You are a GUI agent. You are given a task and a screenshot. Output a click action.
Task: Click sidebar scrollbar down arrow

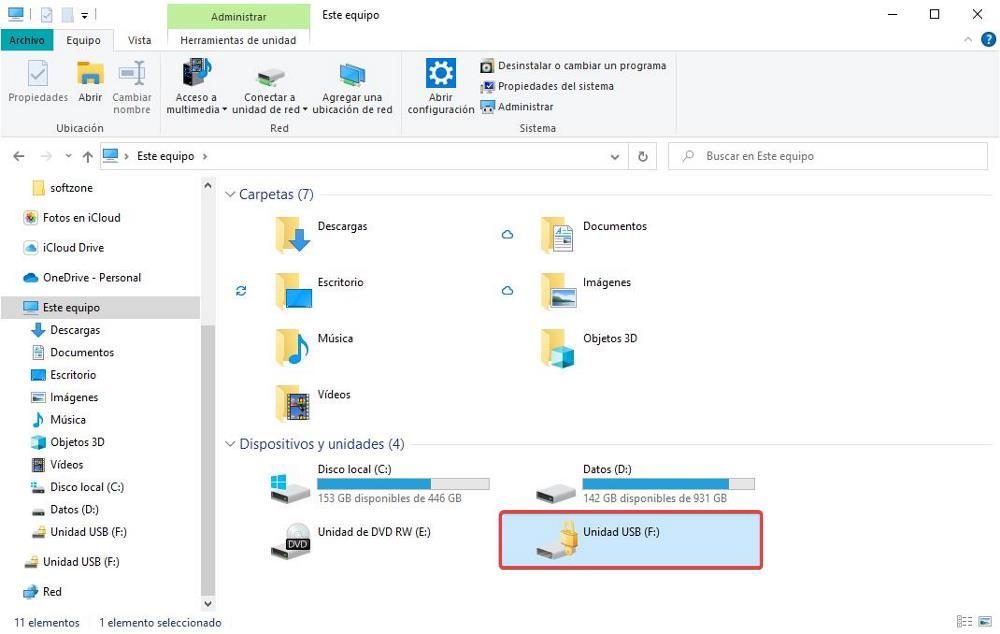(x=208, y=603)
